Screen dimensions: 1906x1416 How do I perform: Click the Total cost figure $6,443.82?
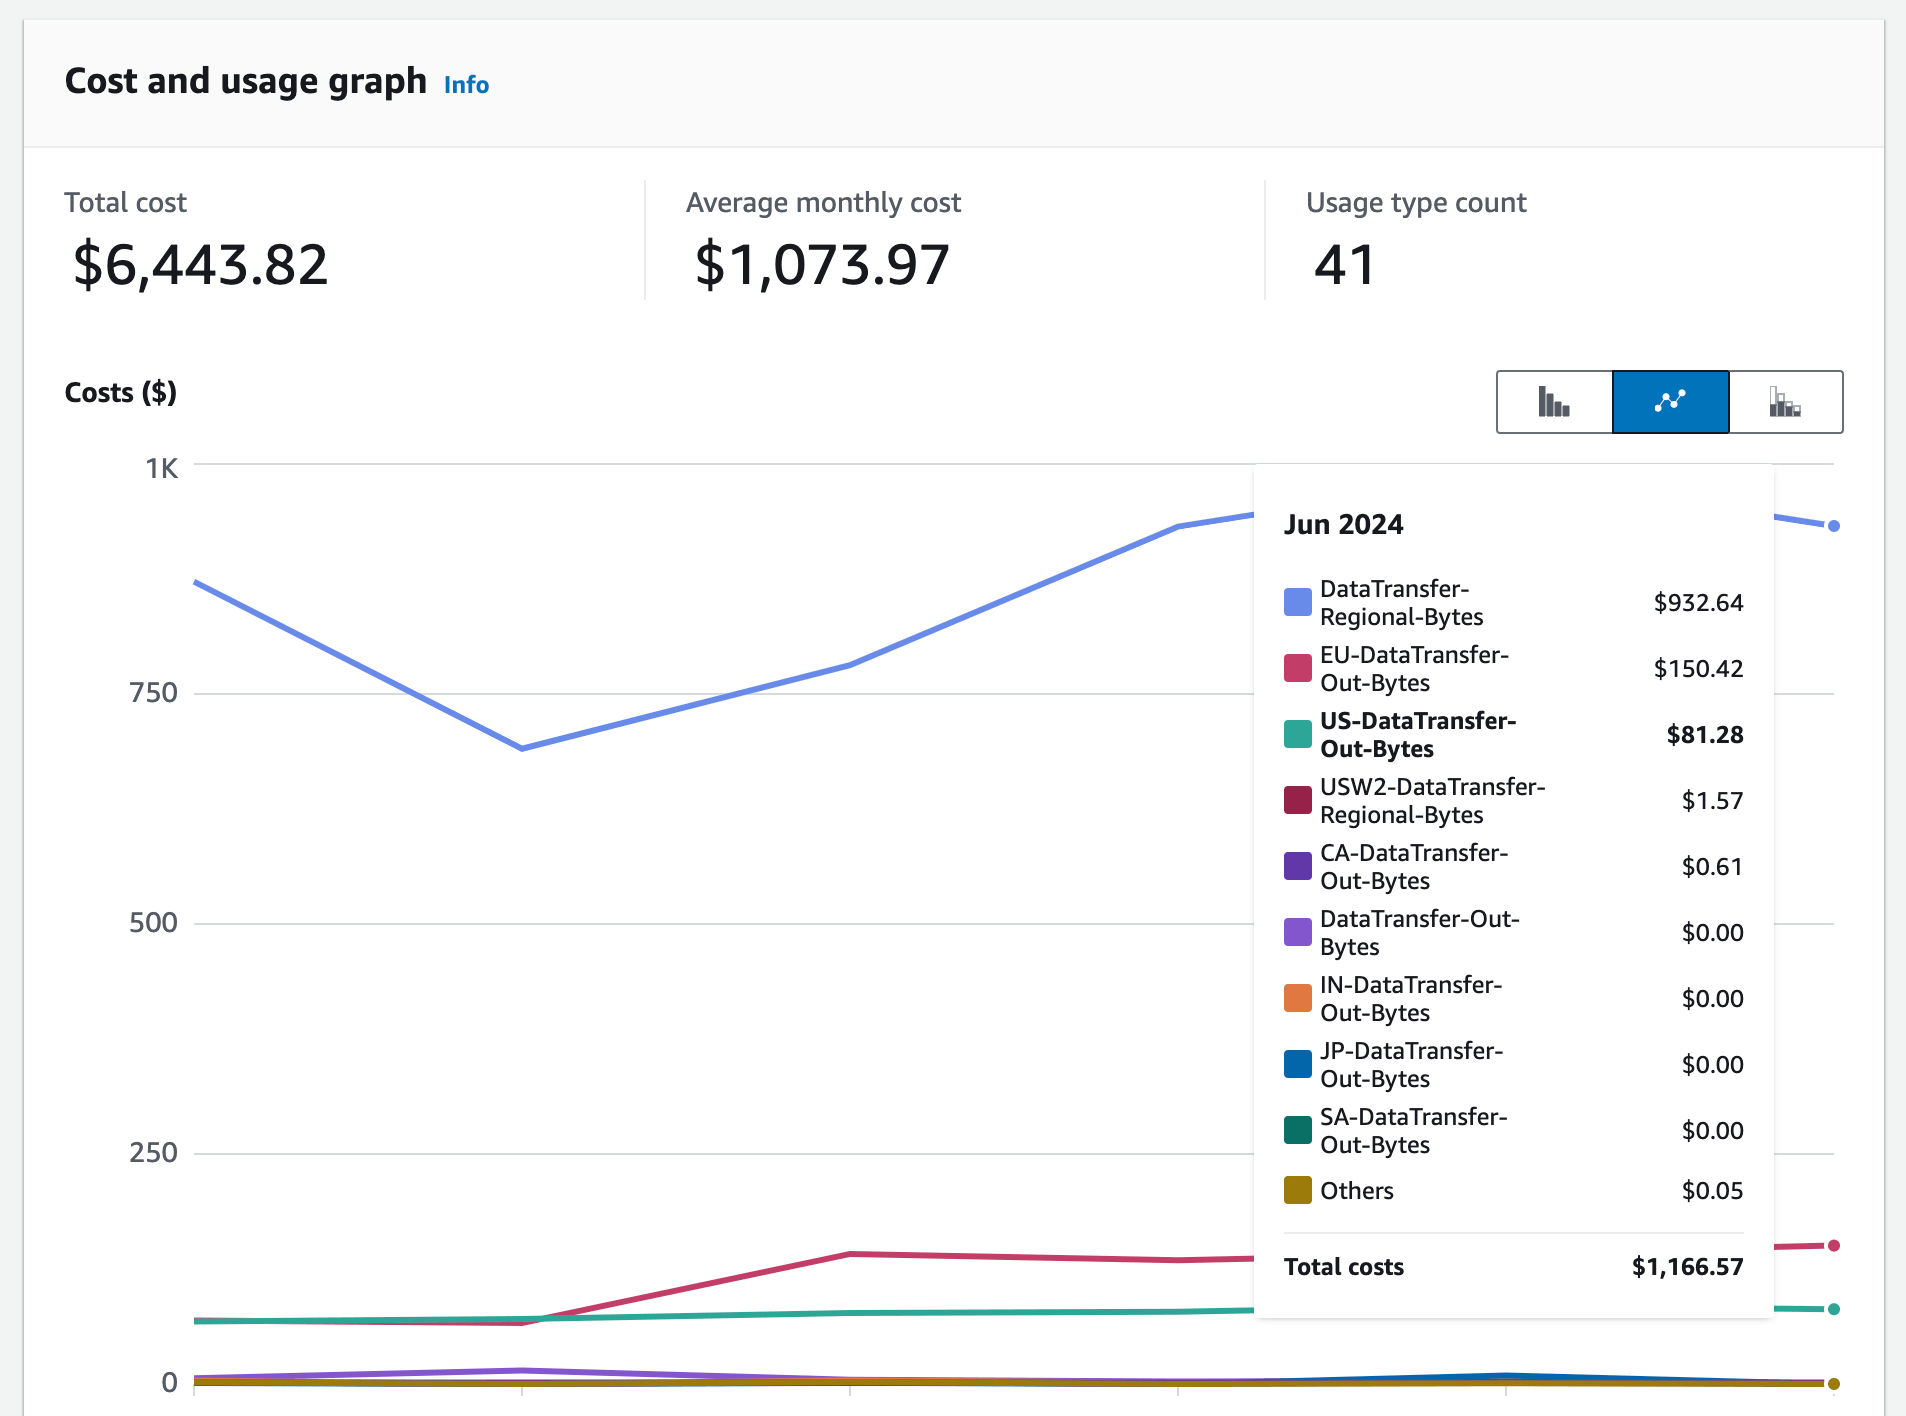(198, 263)
